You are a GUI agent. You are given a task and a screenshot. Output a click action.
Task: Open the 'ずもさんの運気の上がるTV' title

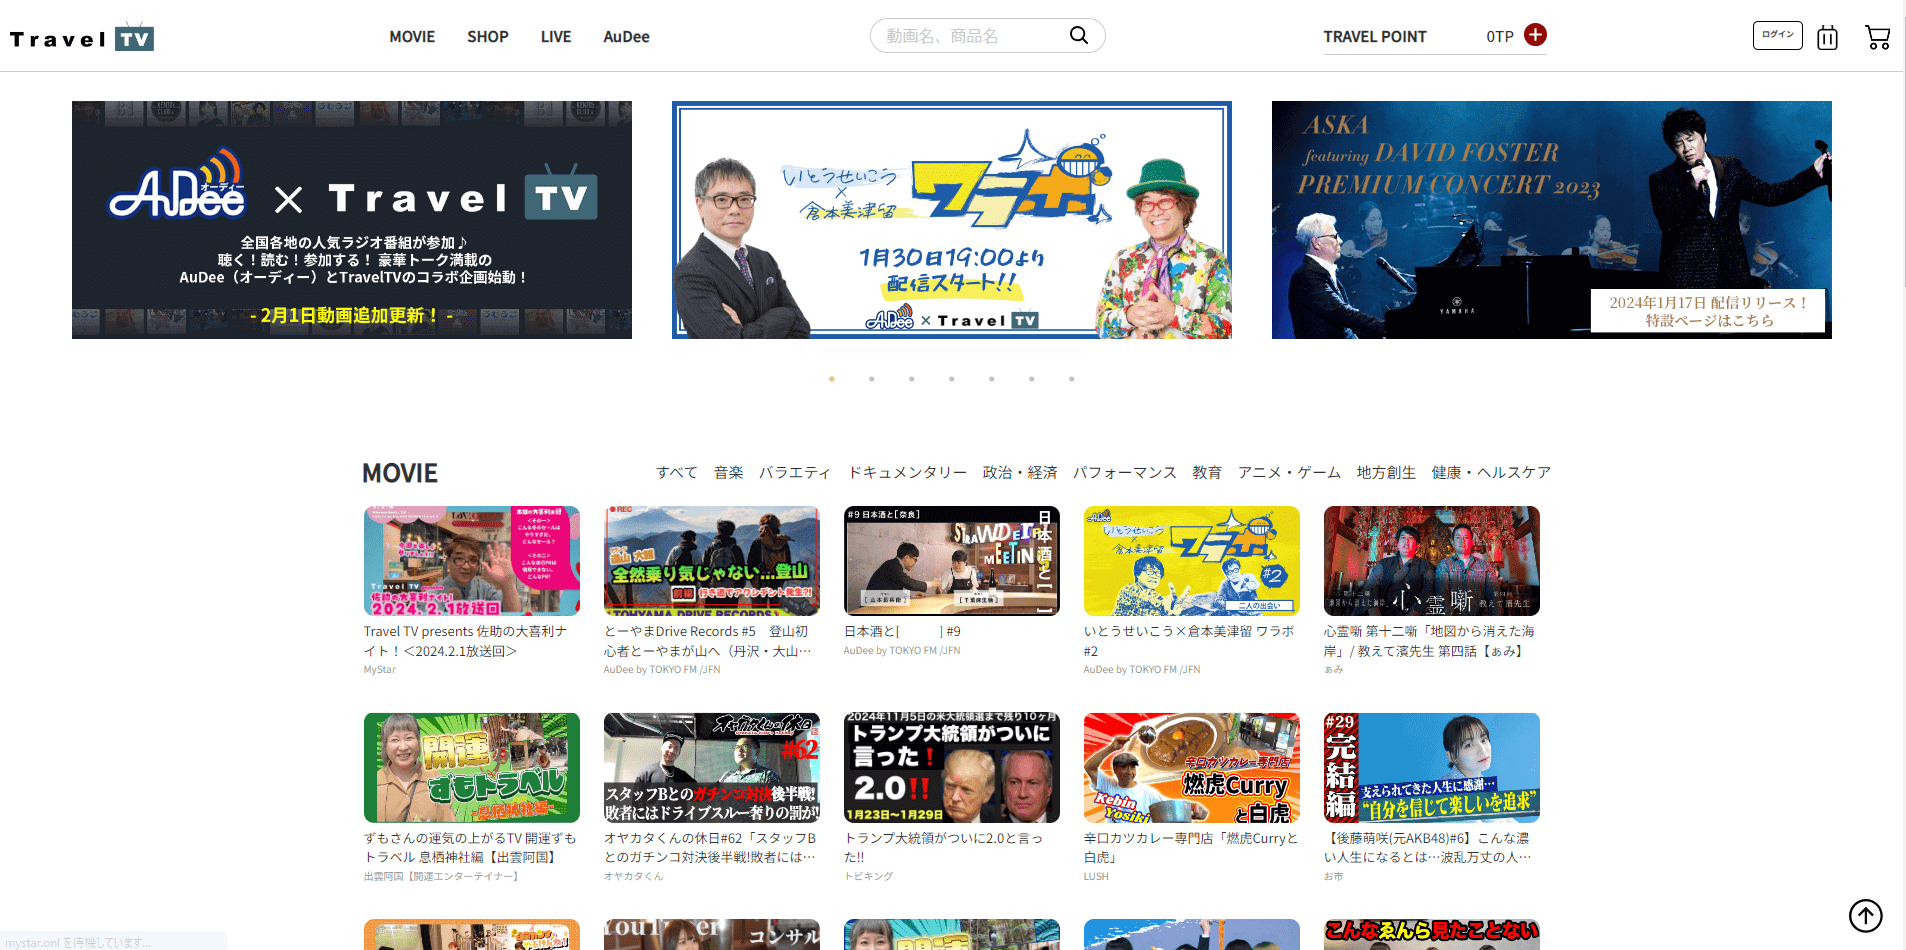click(470, 848)
